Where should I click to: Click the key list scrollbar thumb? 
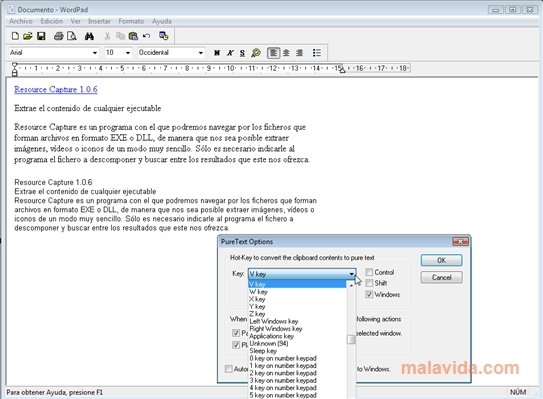click(351, 340)
